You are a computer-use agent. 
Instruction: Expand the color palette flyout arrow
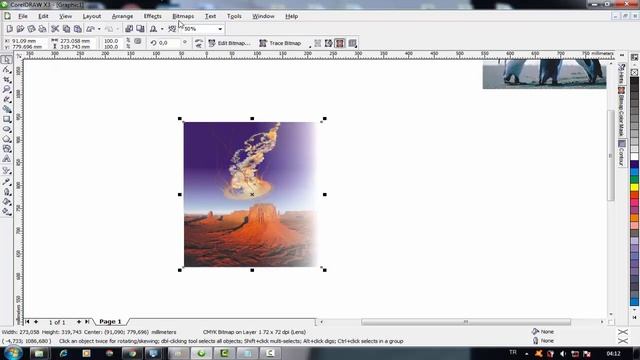(x=634, y=317)
